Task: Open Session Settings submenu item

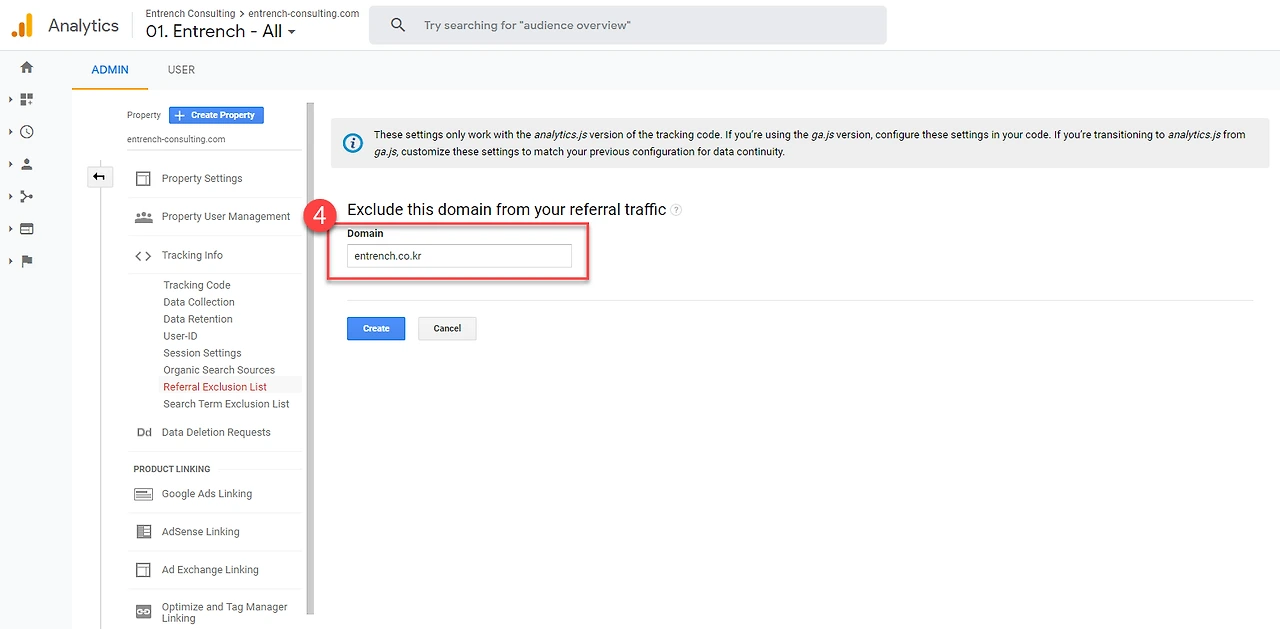Action: coord(203,353)
